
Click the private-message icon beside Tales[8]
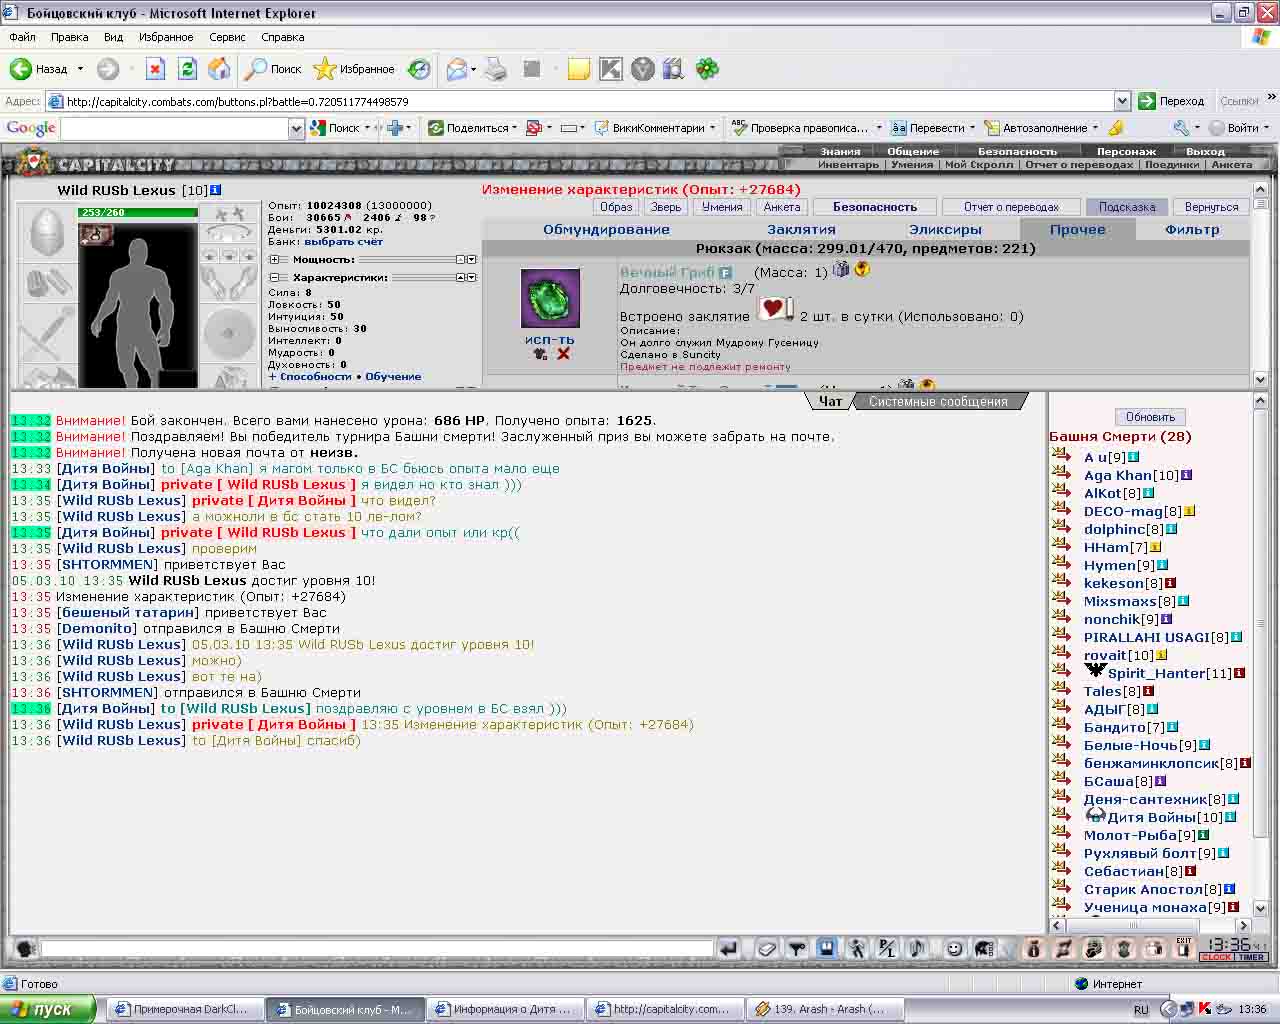click(x=1061, y=689)
